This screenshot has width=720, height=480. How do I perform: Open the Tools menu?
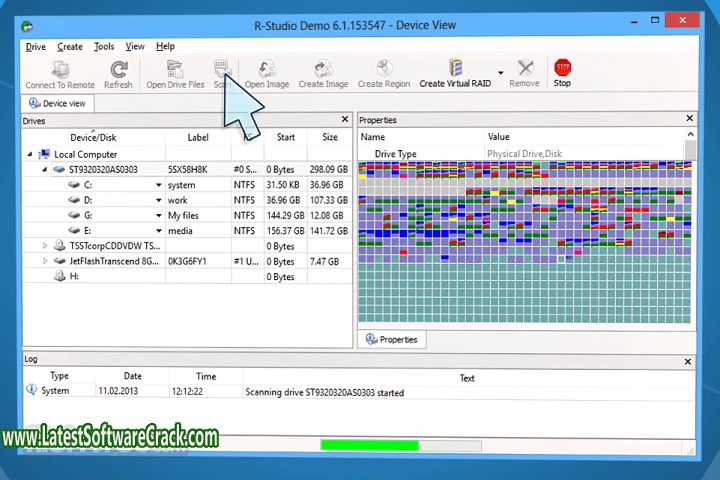click(104, 46)
